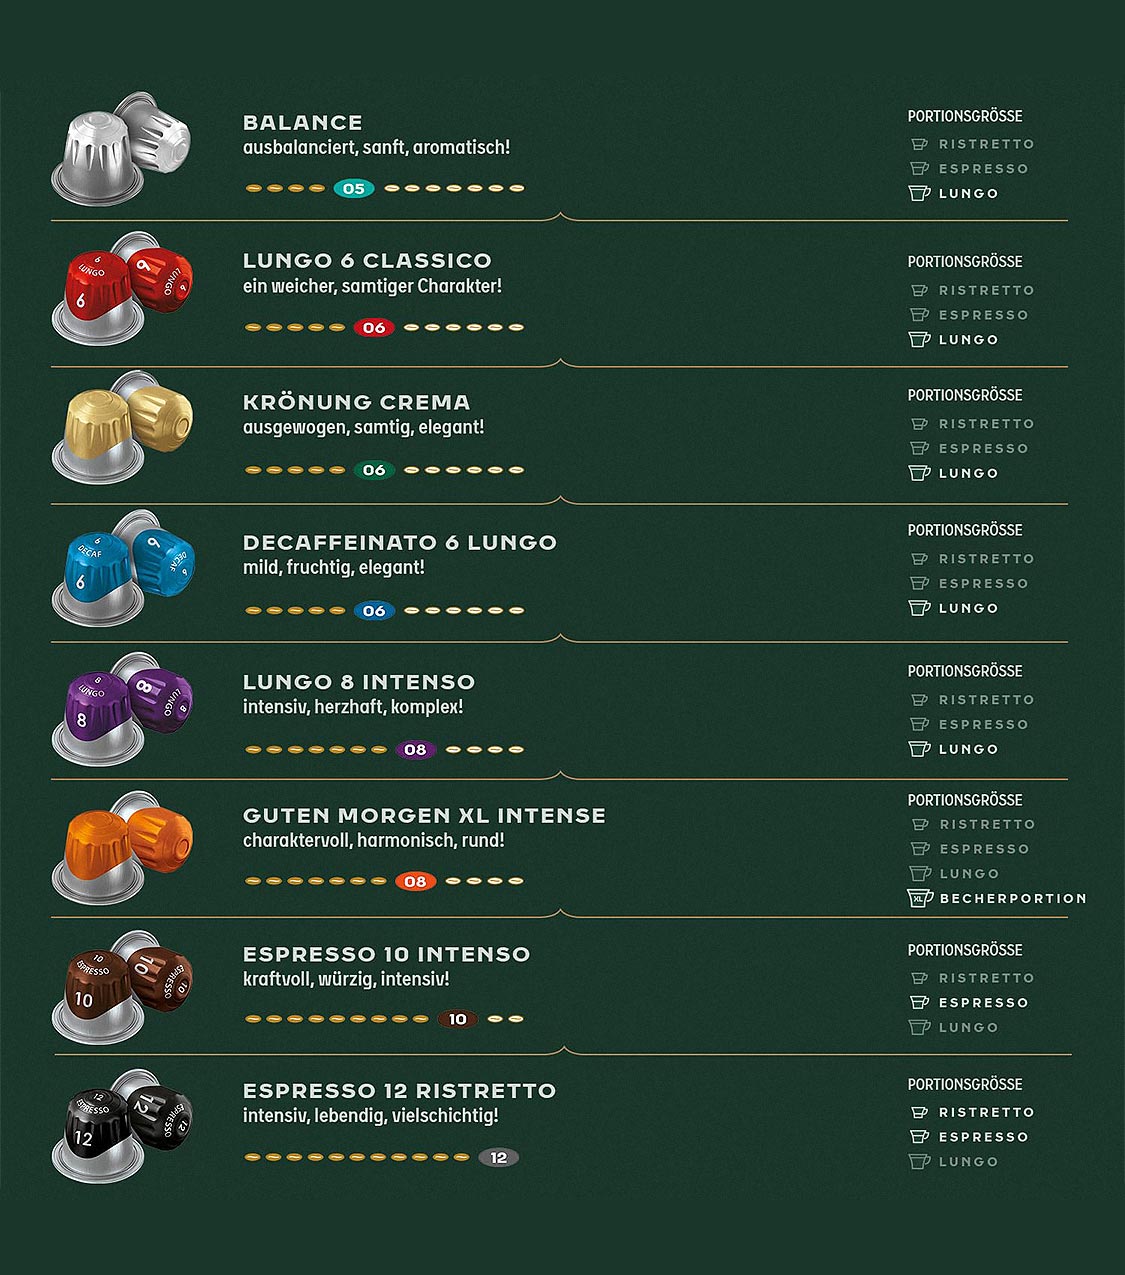
Task: Click Espresso cup icon for Espresso 12 Ristretto
Action: (919, 1137)
